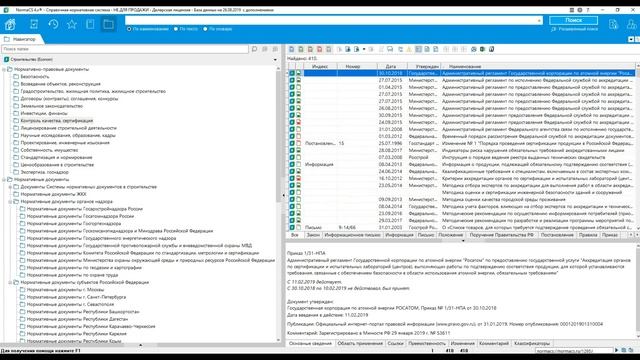Image resolution: width=640 pixels, height=360 pixels.
Task: Click the printer icon in list toolbar
Action: pyautogui.click(x=473, y=49)
